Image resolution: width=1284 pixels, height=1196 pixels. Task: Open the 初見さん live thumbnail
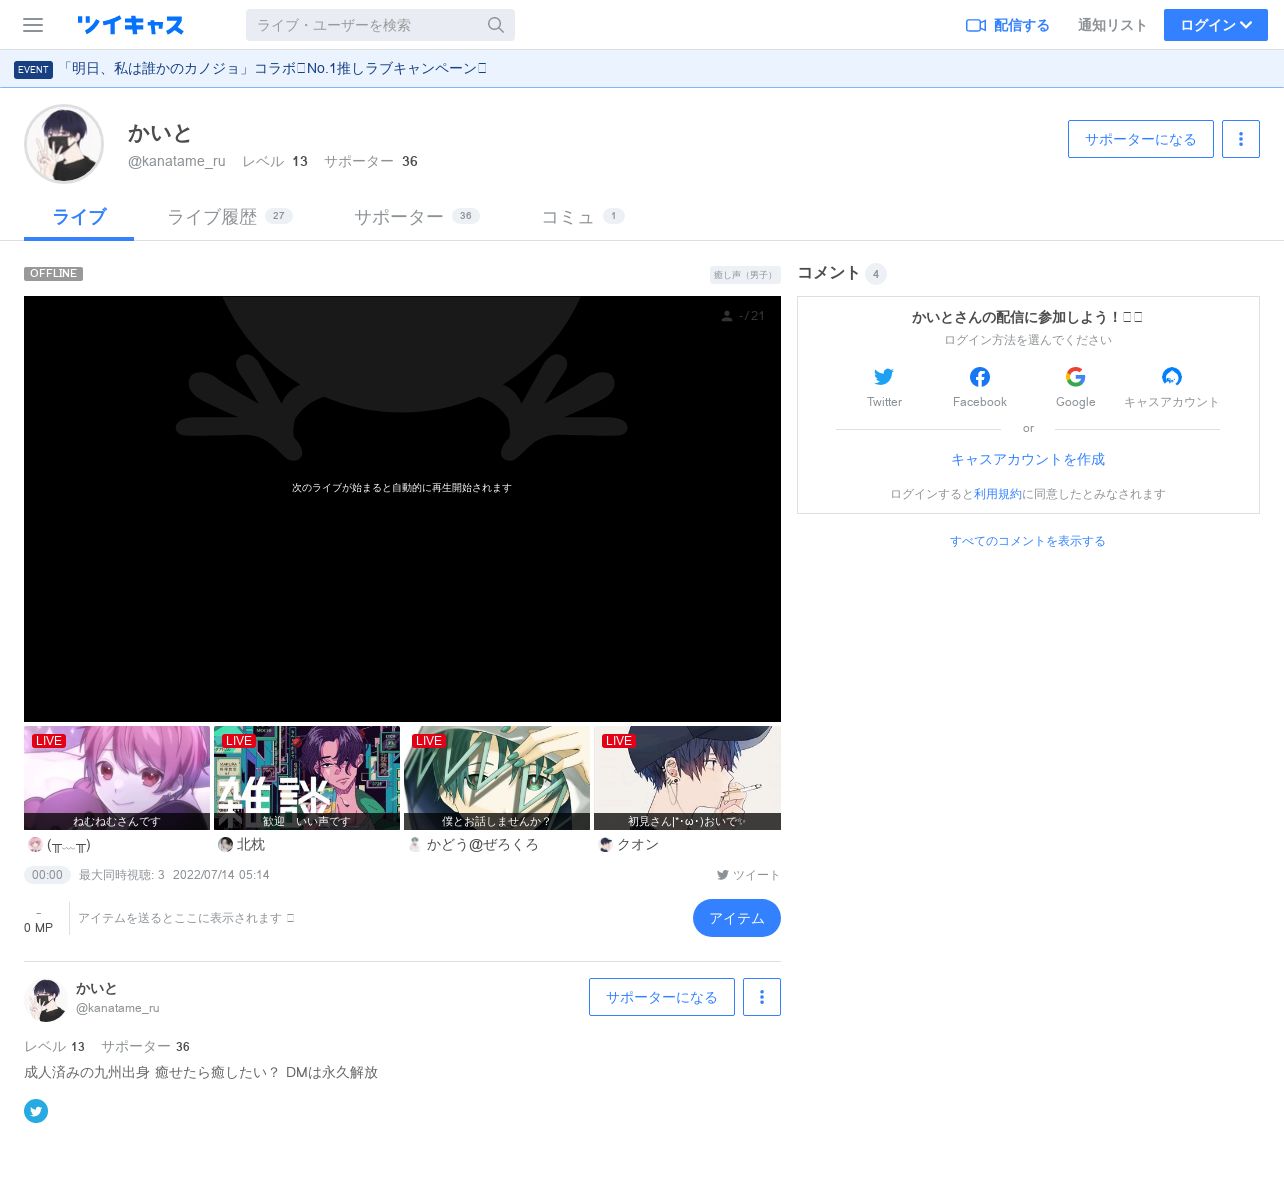click(x=687, y=778)
